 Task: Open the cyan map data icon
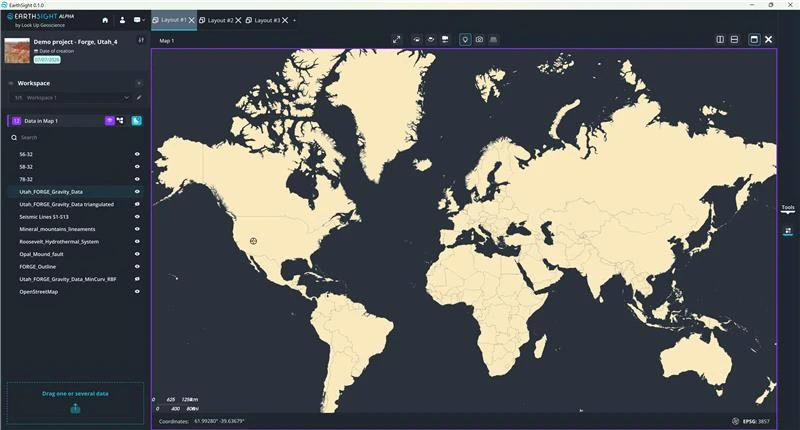136,121
